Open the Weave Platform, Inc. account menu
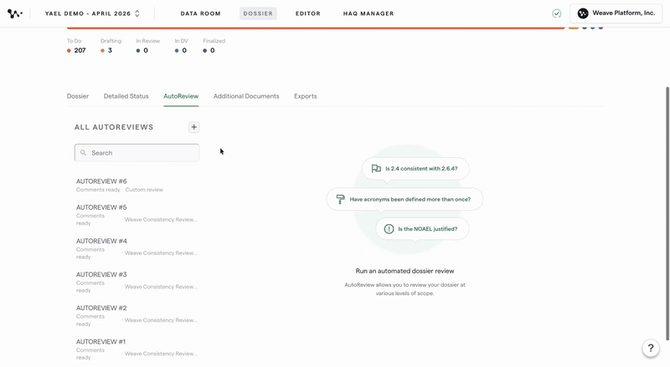This screenshot has height=367, width=670. pyautogui.click(x=616, y=13)
